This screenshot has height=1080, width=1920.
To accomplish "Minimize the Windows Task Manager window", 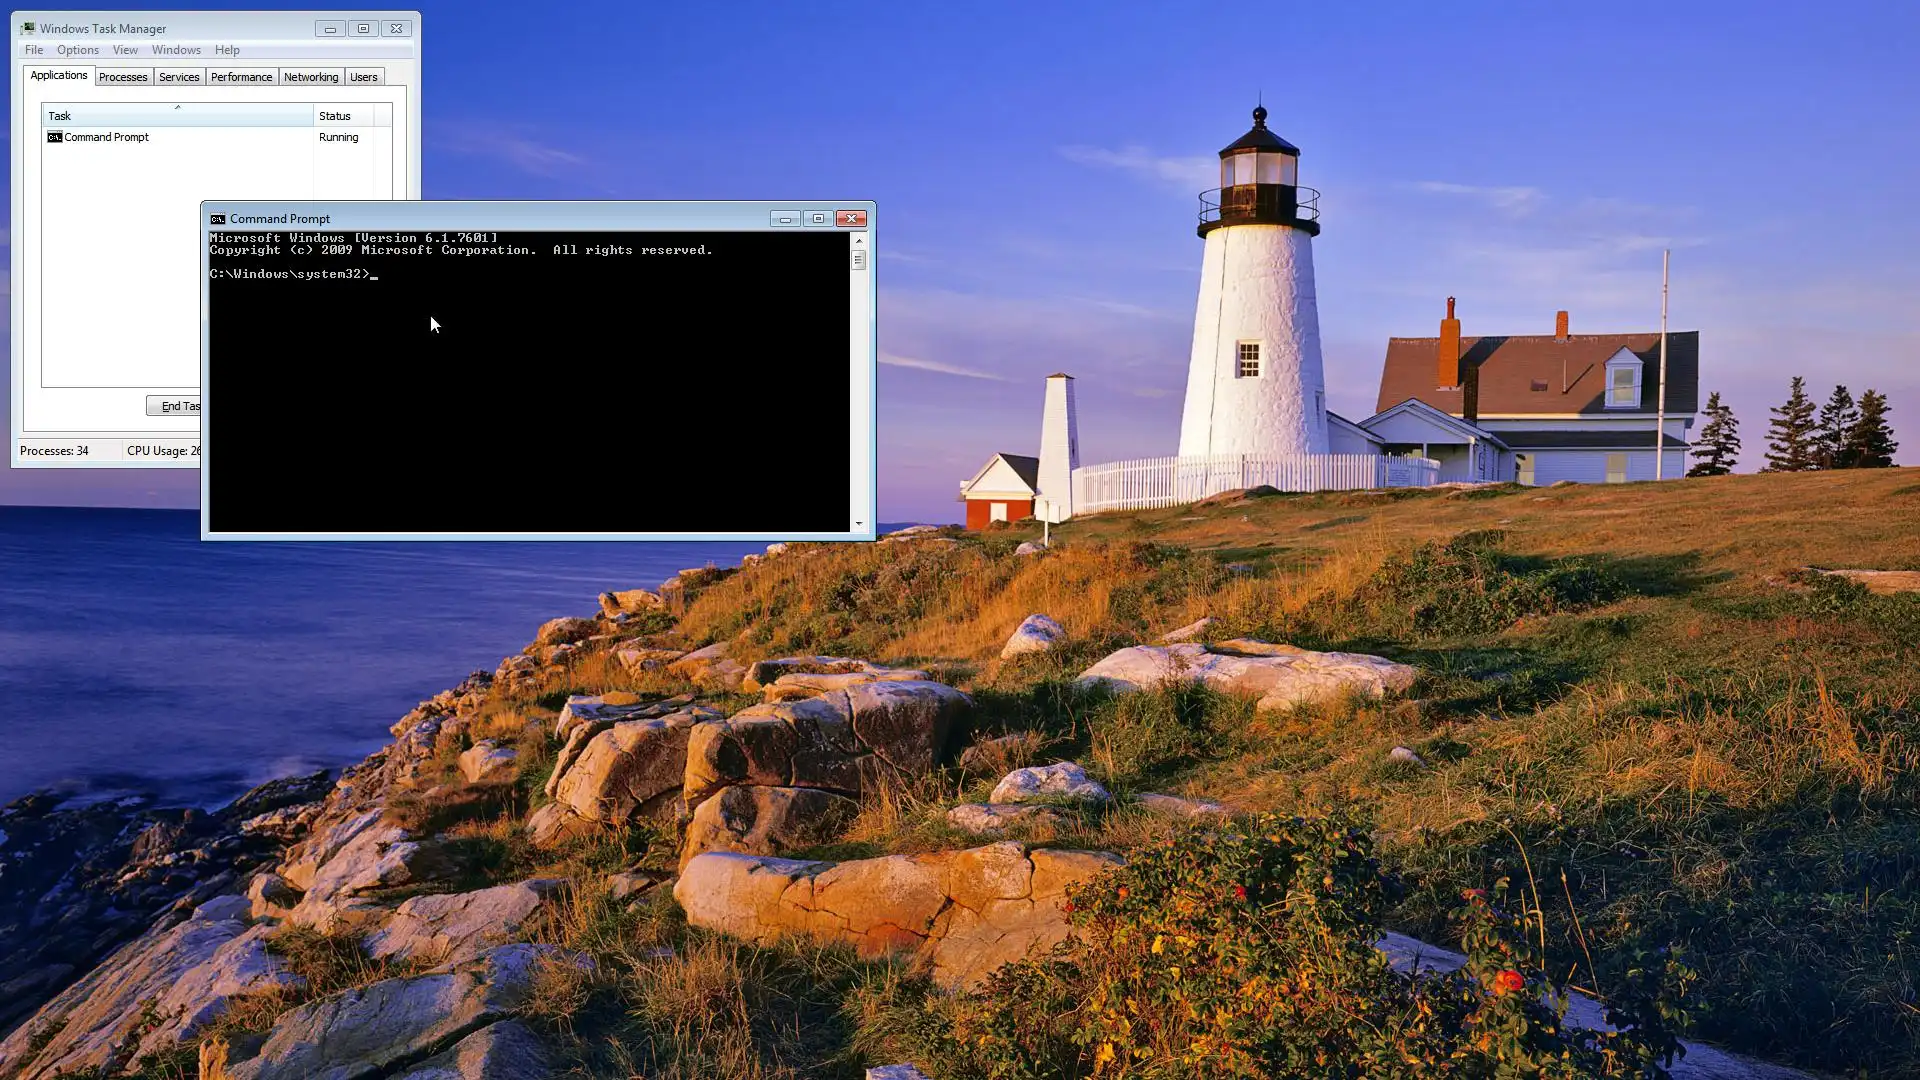I will tap(330, 29).
